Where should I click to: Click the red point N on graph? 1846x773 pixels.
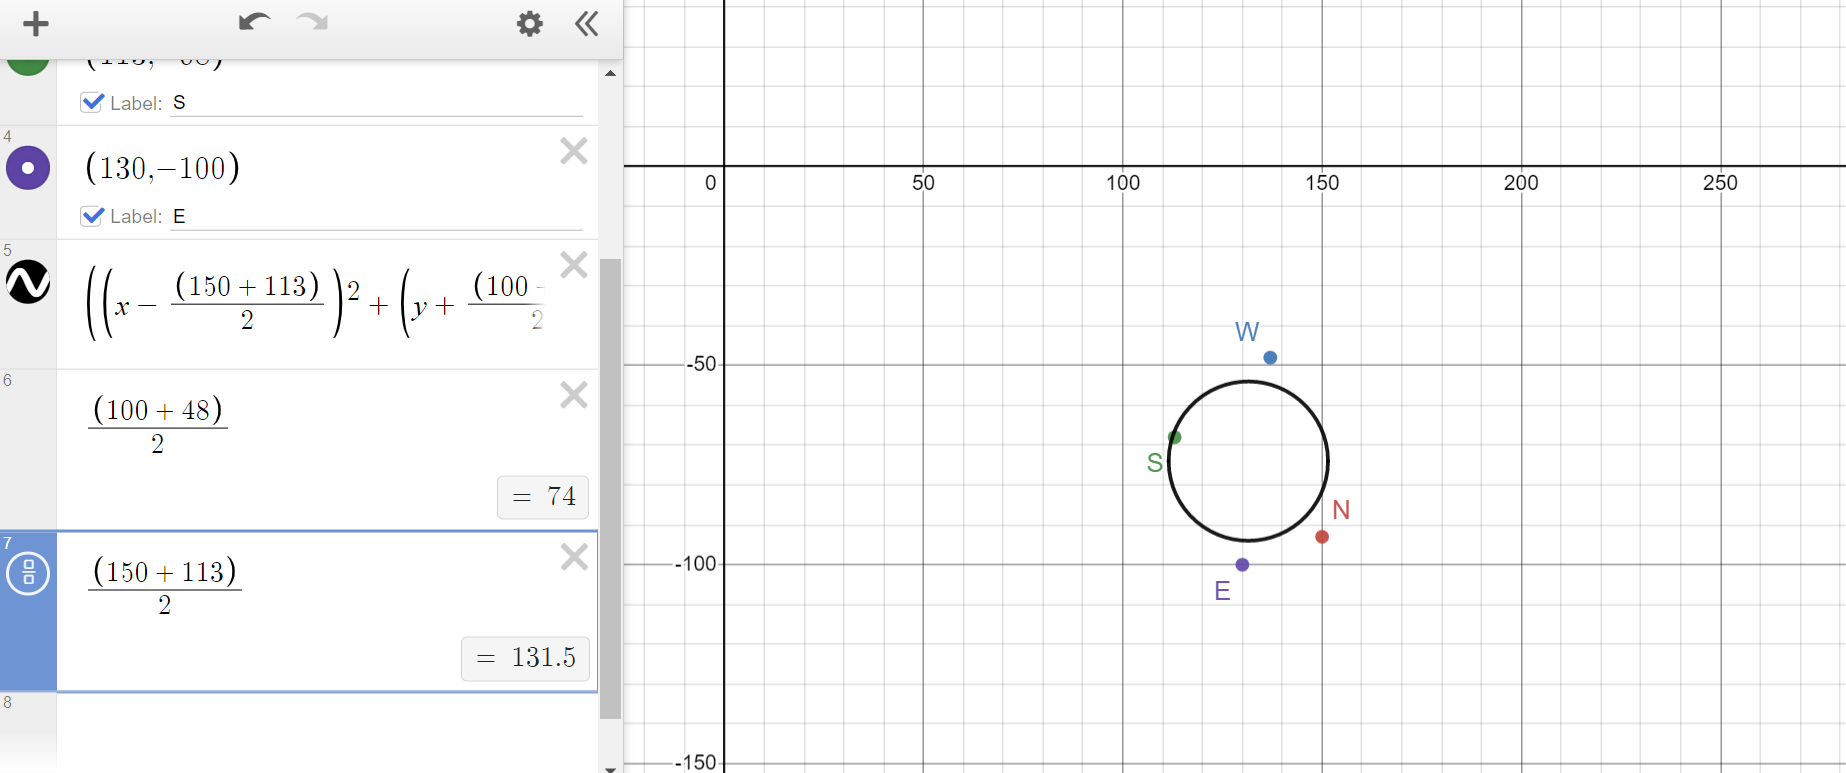1322,537
